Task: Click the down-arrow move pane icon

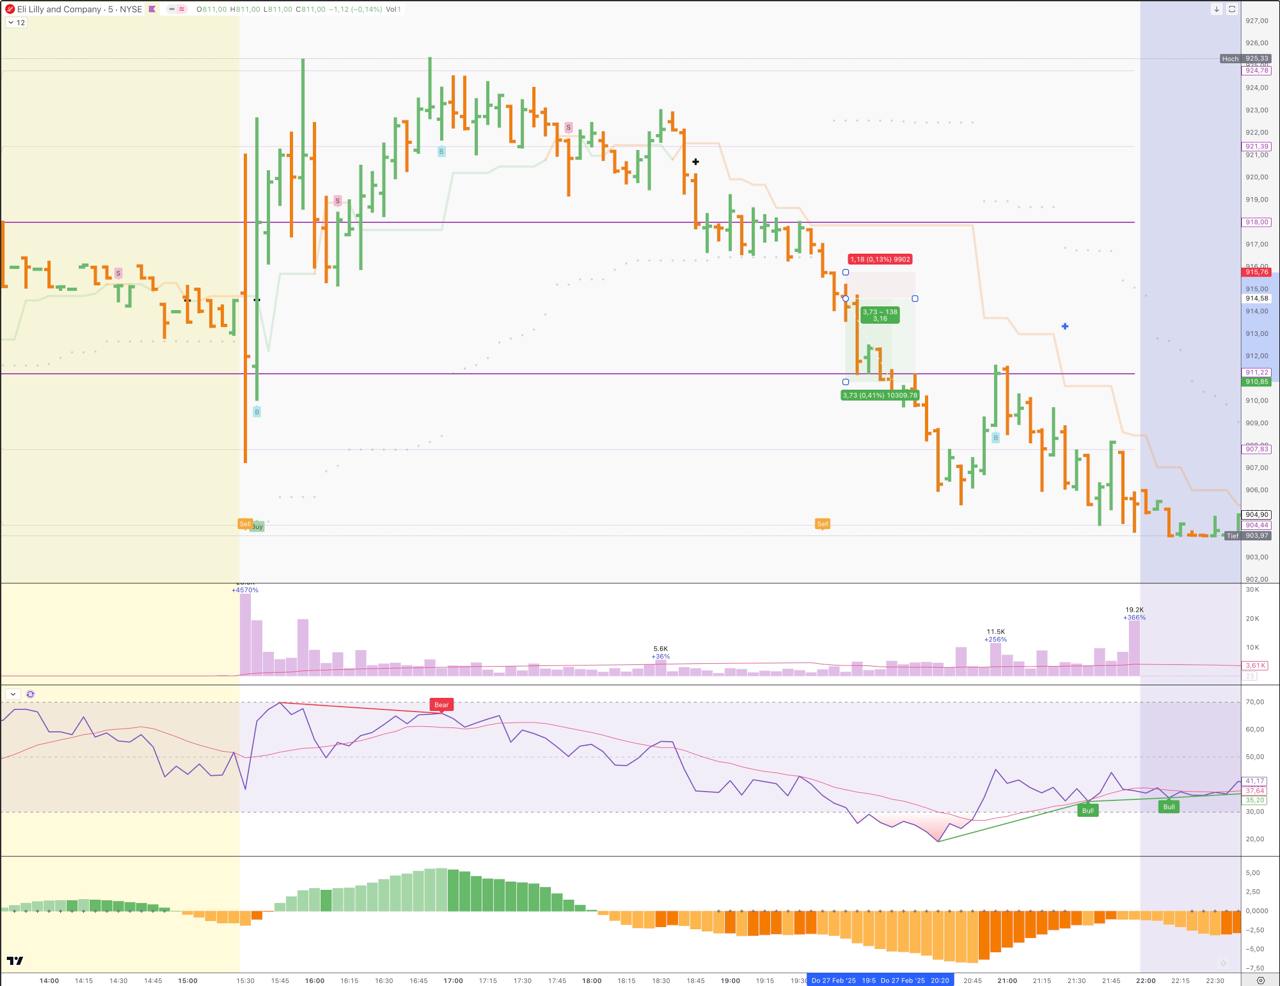Action: tap(1216, 9)
